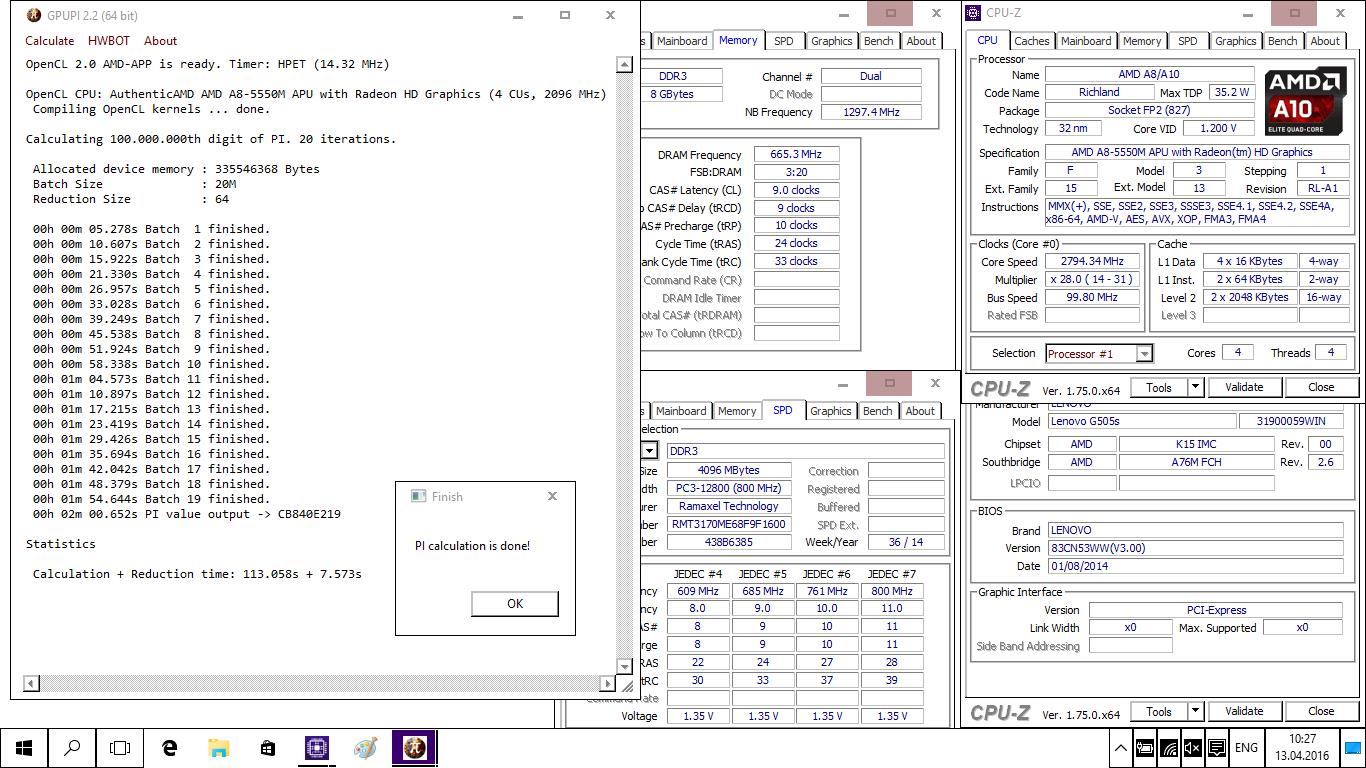Click Tools button in the CPU tab window
This screenshot has height=768, width=1366.
[1159, 387]
